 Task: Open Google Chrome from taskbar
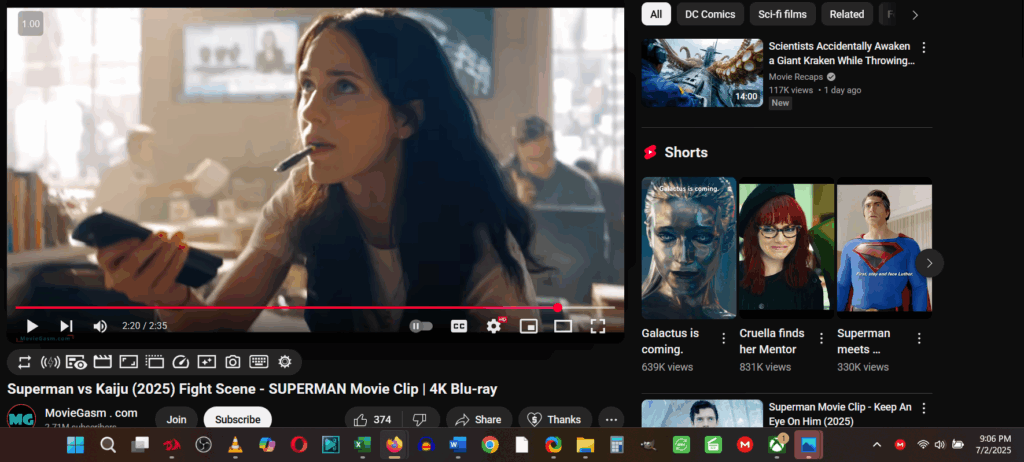(x=490, y=446)
